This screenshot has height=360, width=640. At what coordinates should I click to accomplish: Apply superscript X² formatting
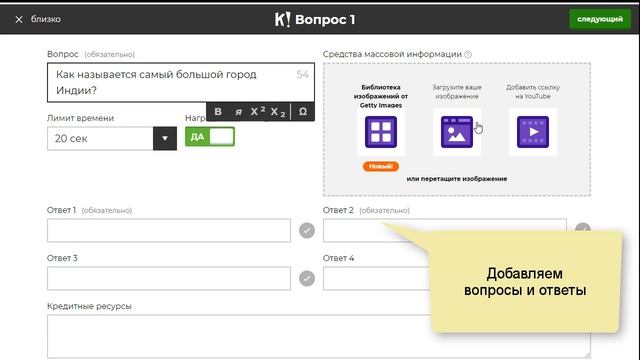258,111
